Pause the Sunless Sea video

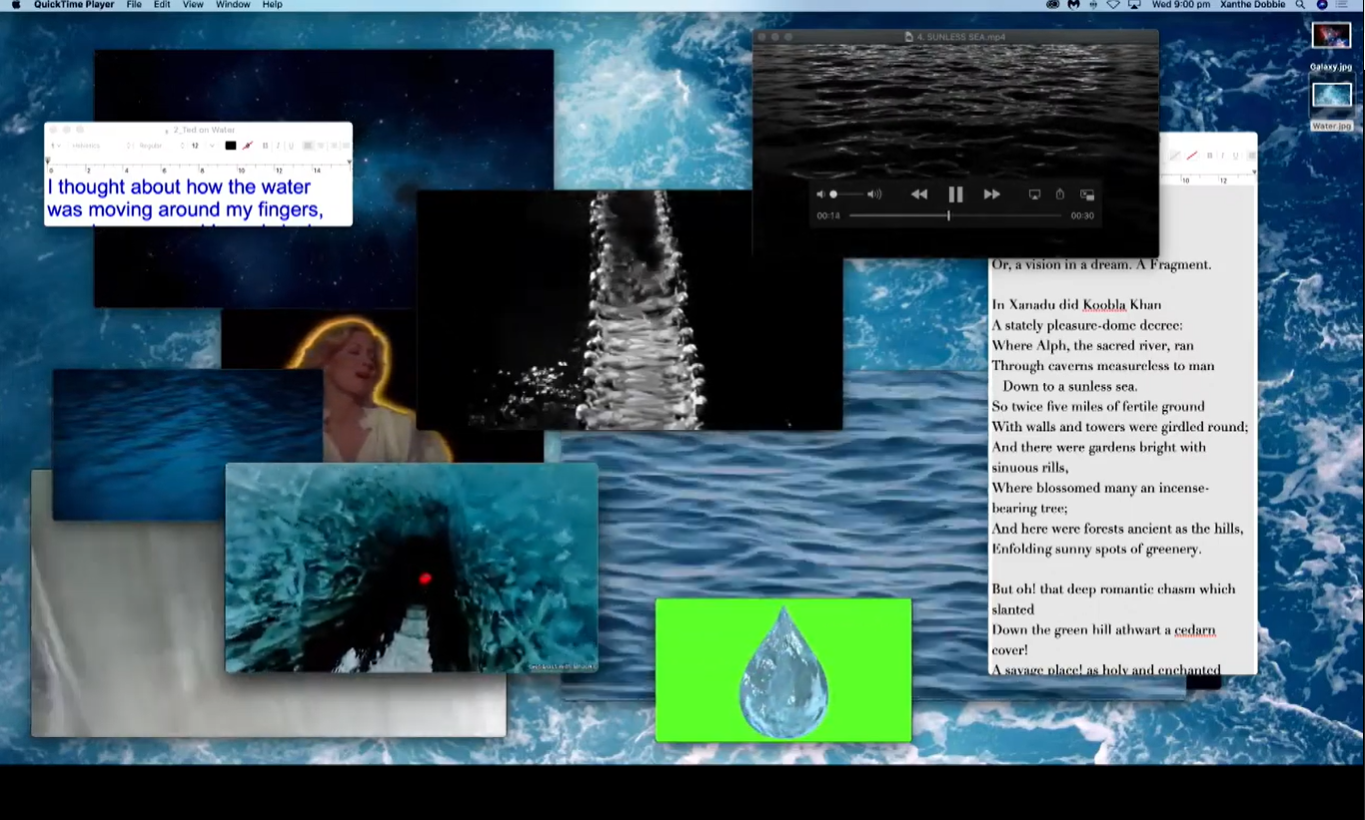pyautogui.click(x=955, y=195)
